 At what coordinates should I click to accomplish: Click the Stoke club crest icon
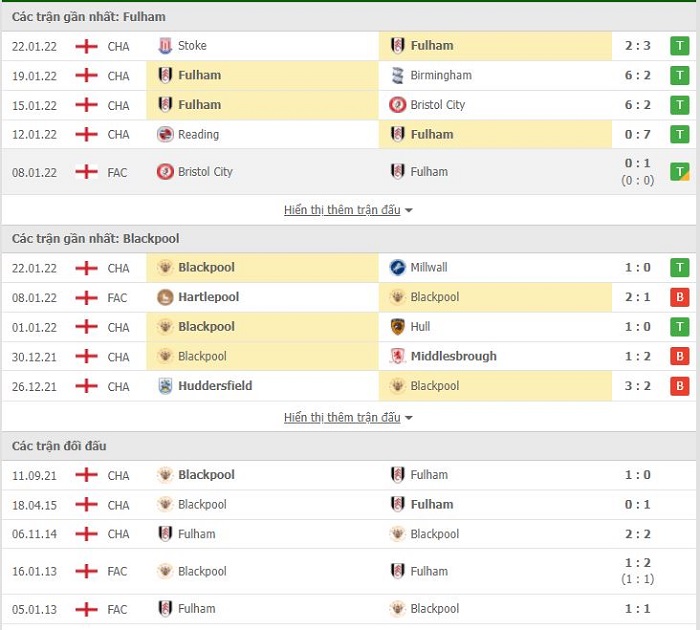(165, 46)
